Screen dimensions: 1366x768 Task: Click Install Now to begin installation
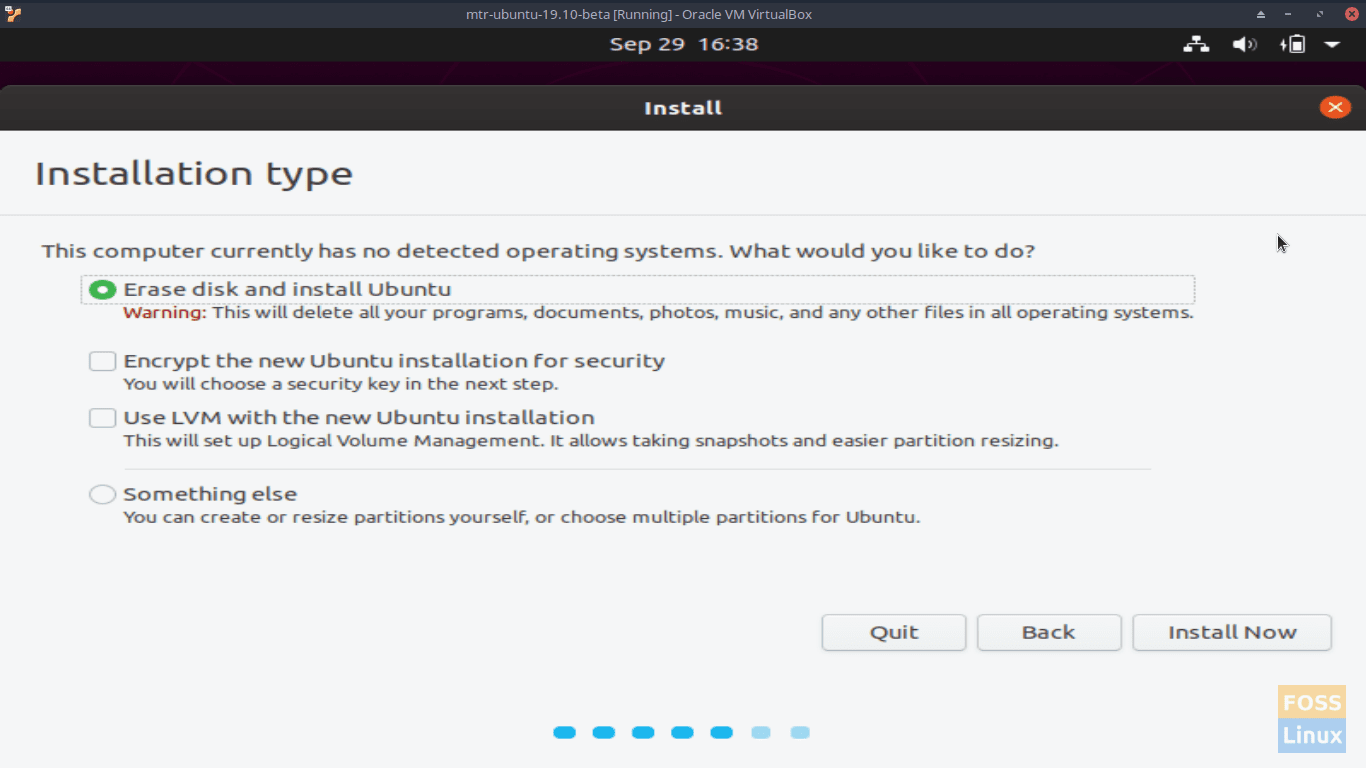coord(1232,633)
